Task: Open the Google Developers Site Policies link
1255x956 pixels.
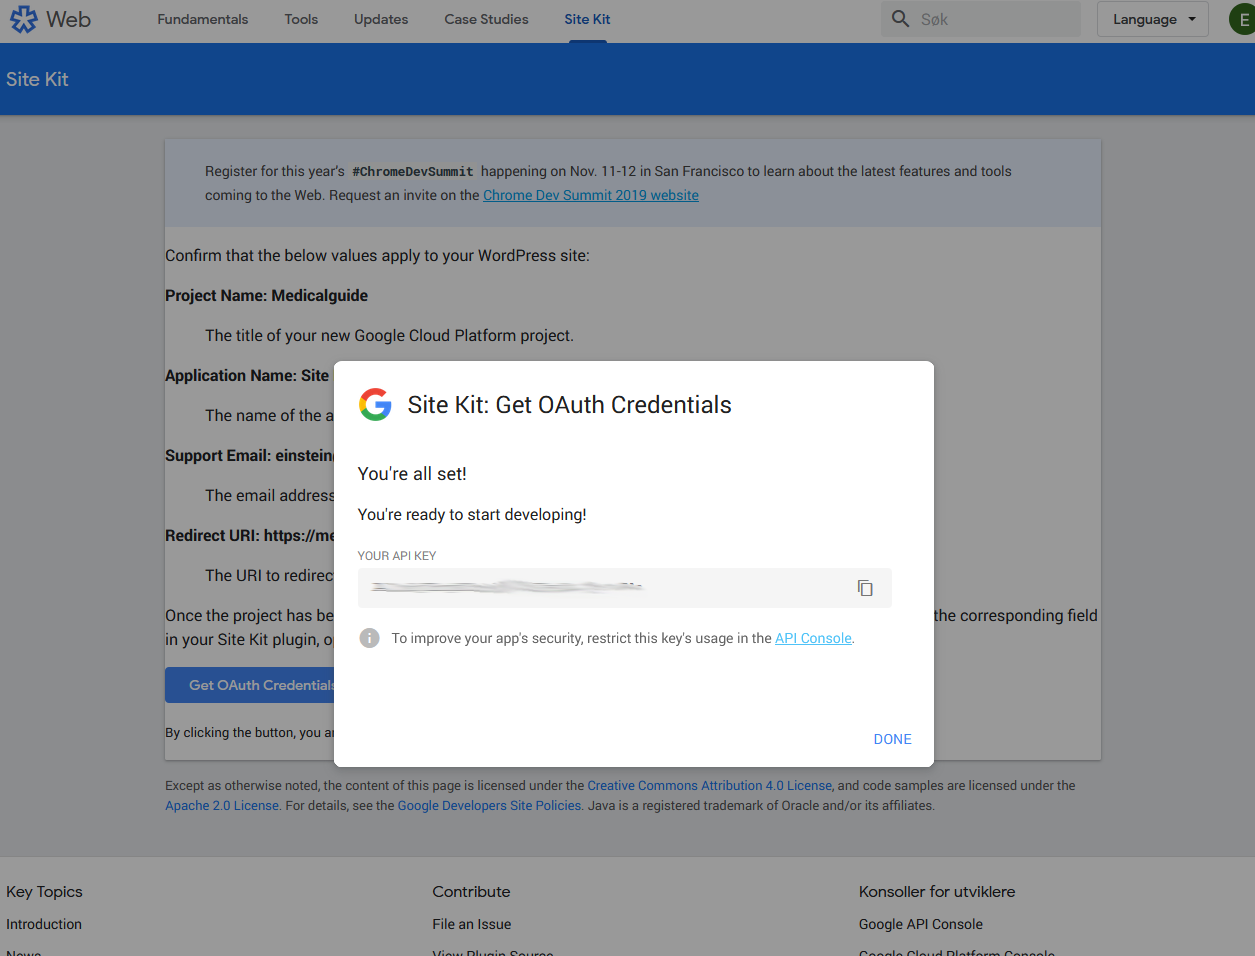Action: click(490, 806)
